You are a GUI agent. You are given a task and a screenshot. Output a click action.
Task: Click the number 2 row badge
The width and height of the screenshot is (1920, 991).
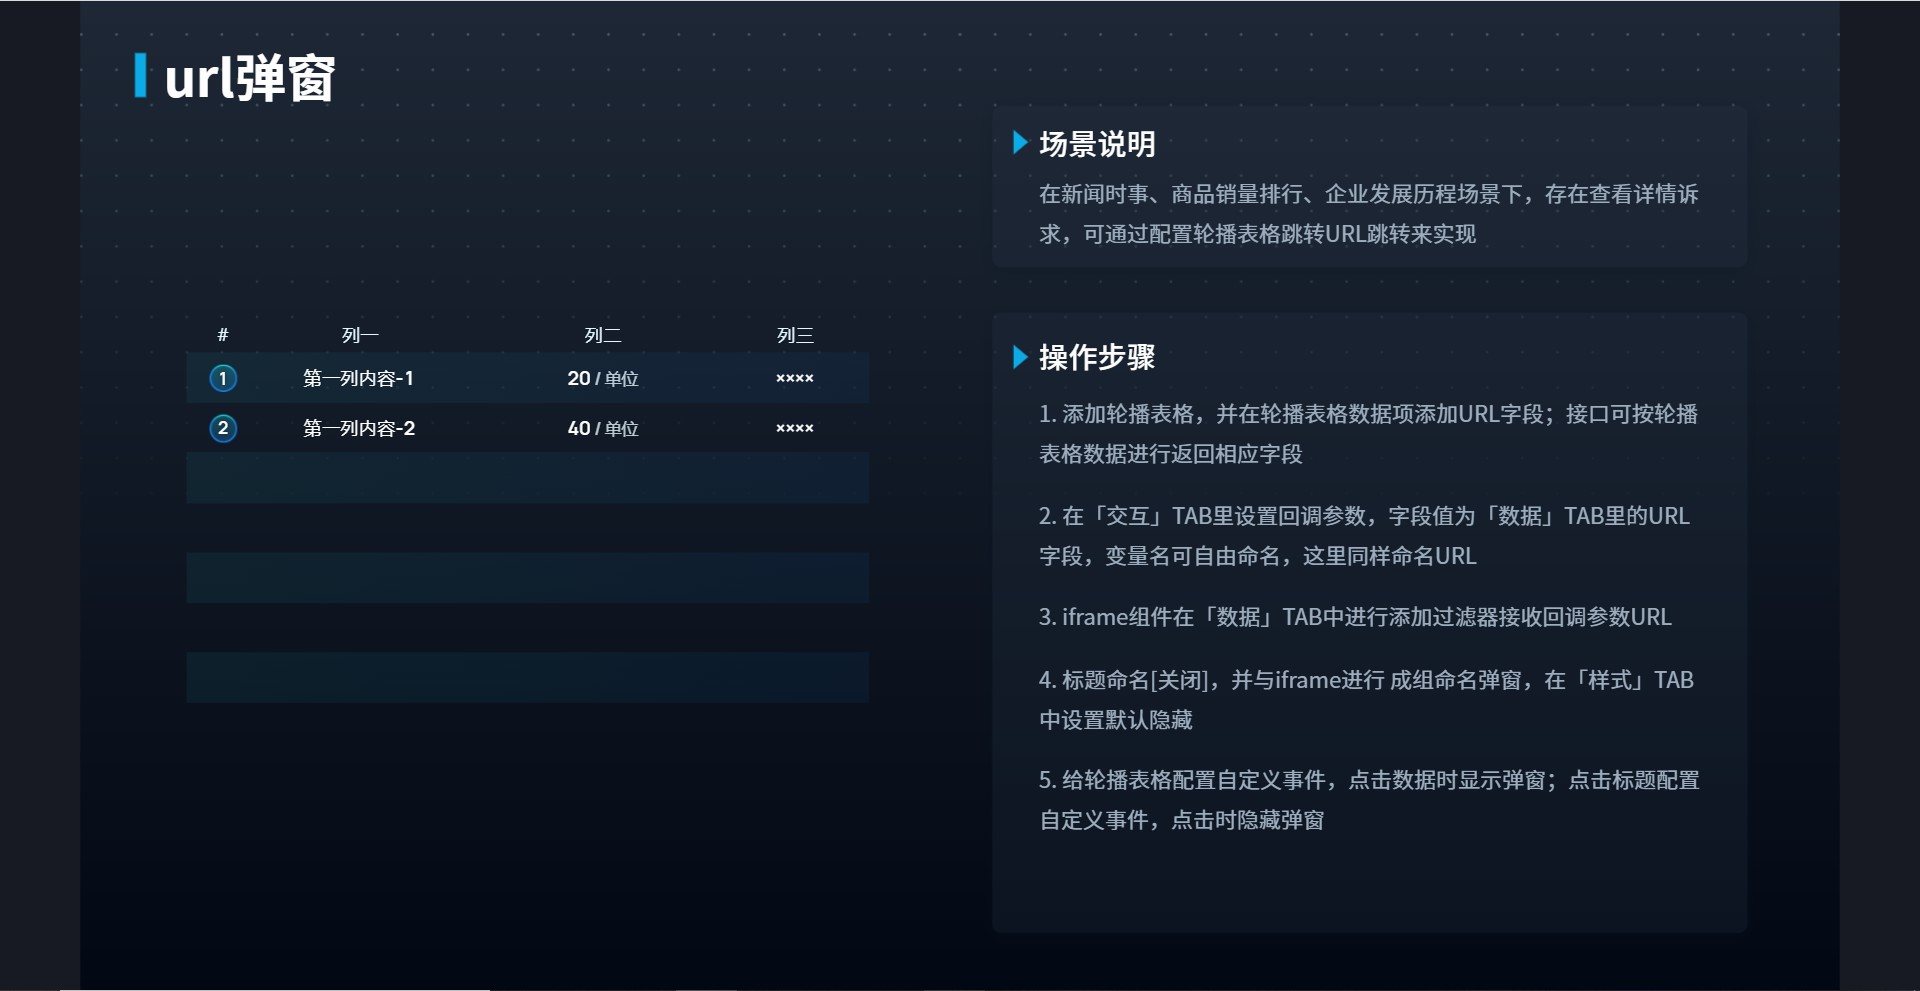tap(223, 428)
